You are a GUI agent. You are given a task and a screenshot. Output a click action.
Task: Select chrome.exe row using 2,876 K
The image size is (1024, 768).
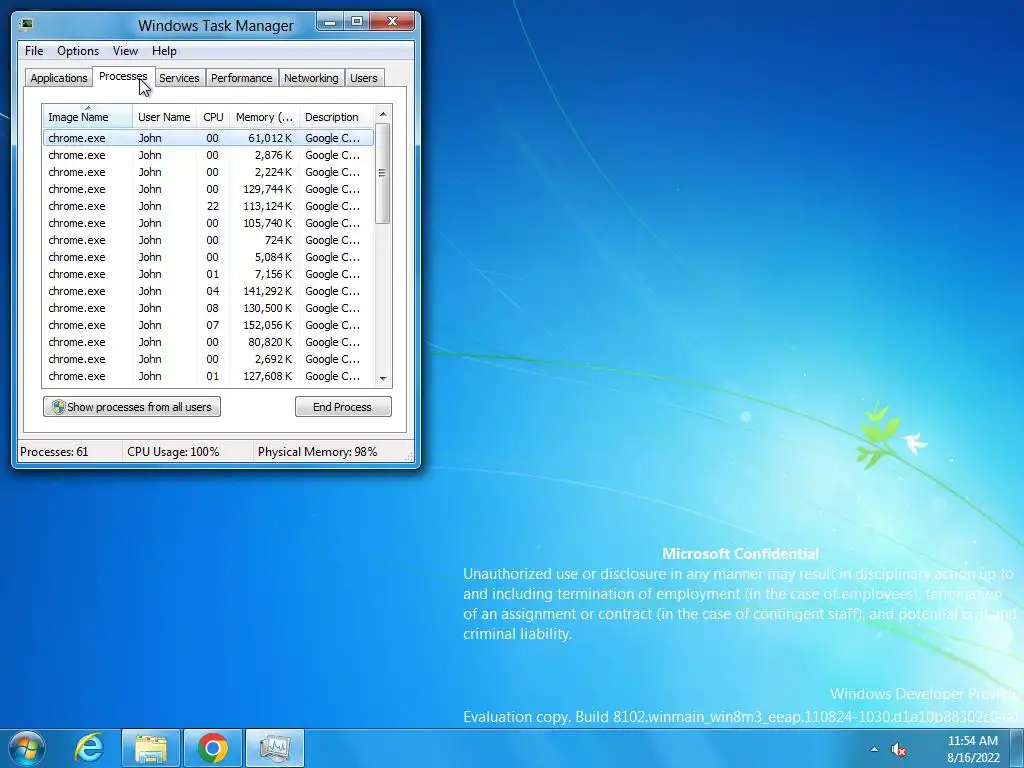pyautogui.click(x=208, y=155)
